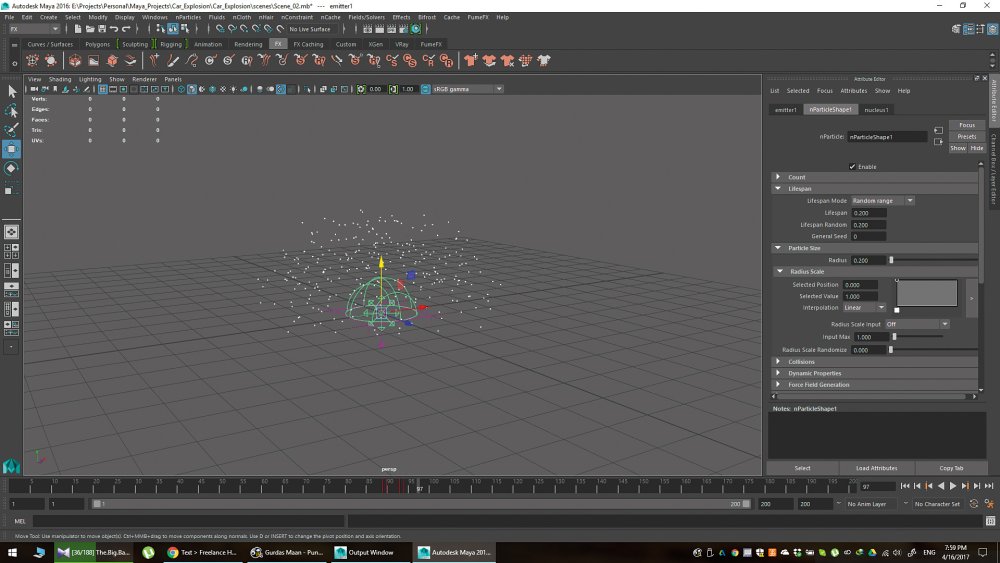Open the sRGB gamma view transform dropdown
The height and width of the screenshot is (563, 1000).
[x=467, y=89]
